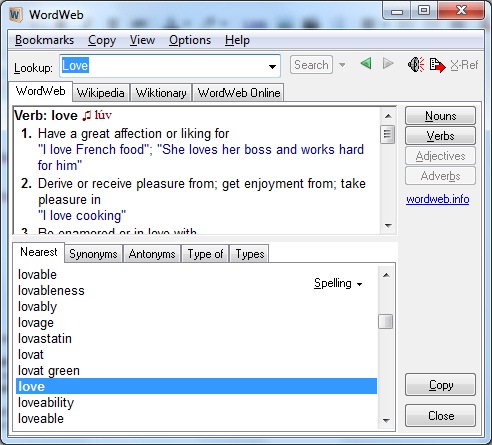Click the word 'affection' in definition one
The image size is (492, 445).
pos(138,134)
